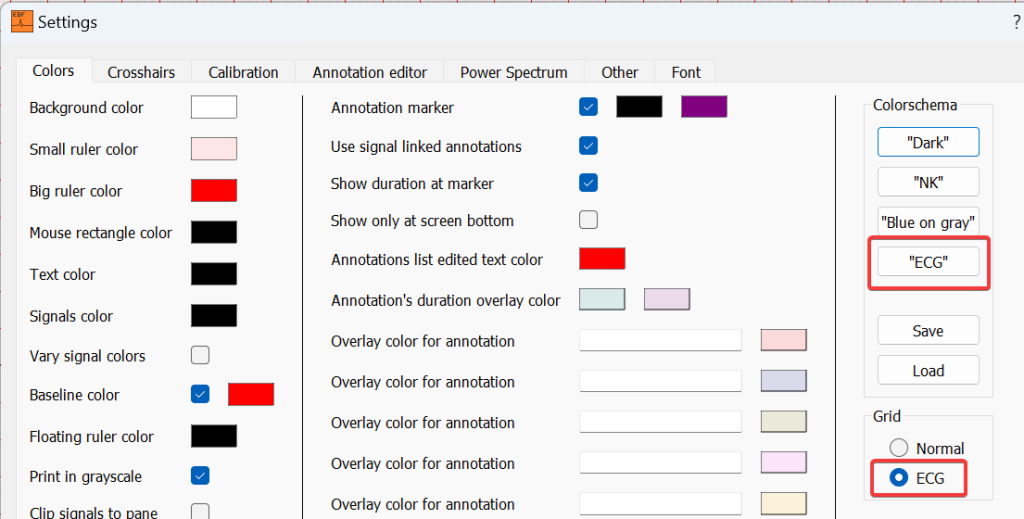Screen dimensions: 1024x519
Task: Click the Save colorschema button
Action: pyautogui.click(x=927, y=330)
